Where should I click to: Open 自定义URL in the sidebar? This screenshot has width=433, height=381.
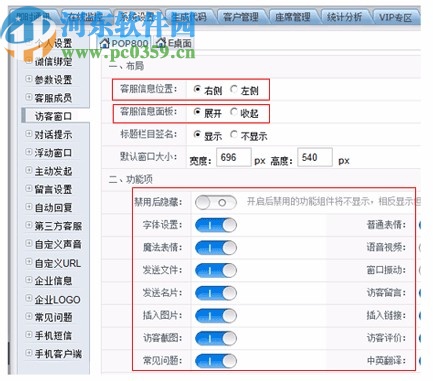[x=58, y=263]
